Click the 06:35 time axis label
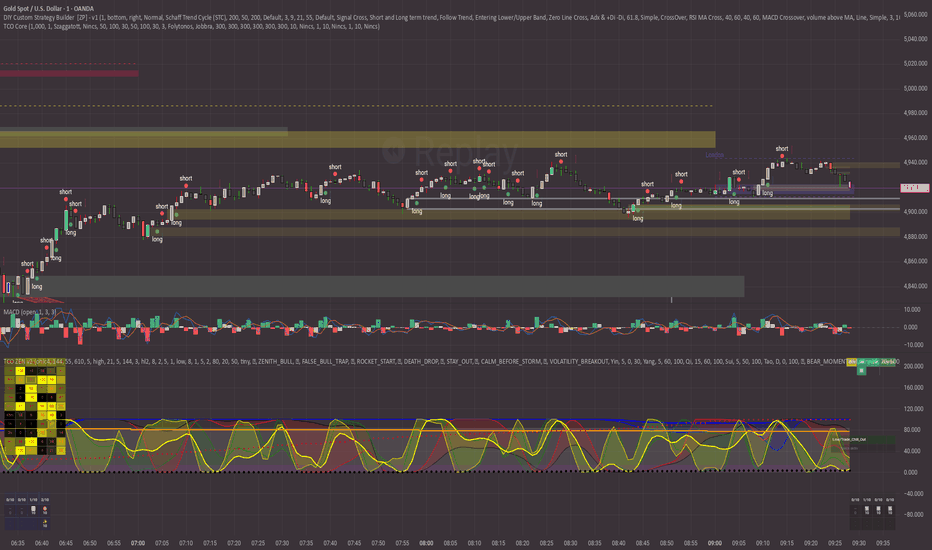 [17, 543]
